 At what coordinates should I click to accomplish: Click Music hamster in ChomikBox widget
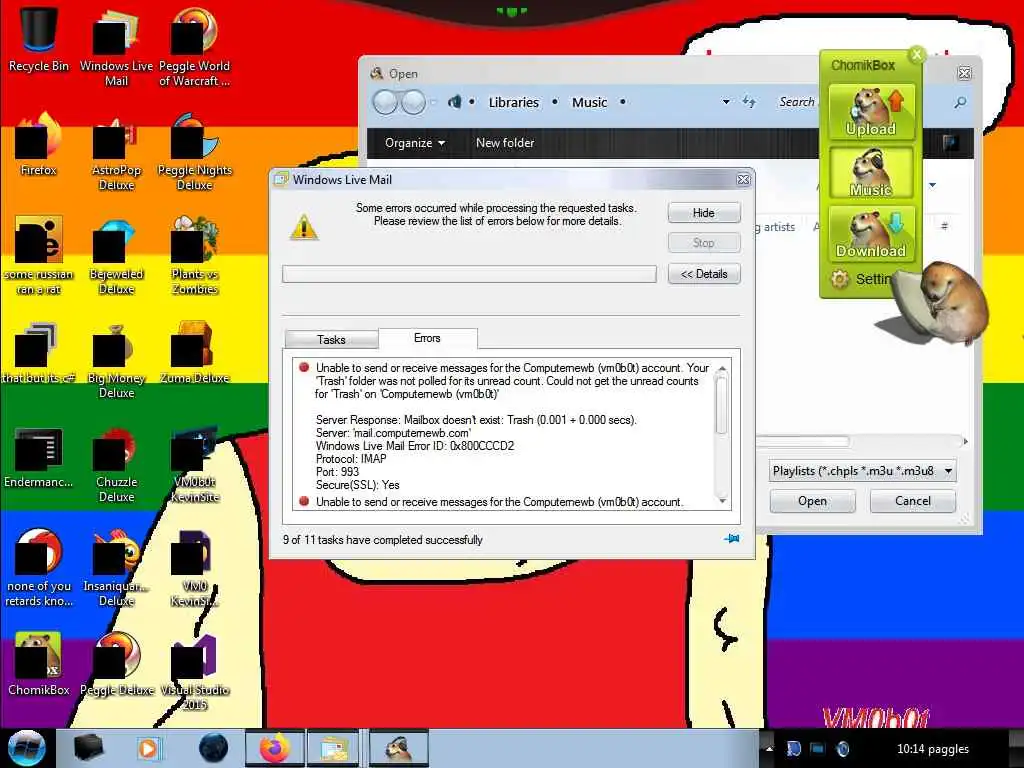pos(871,172)
